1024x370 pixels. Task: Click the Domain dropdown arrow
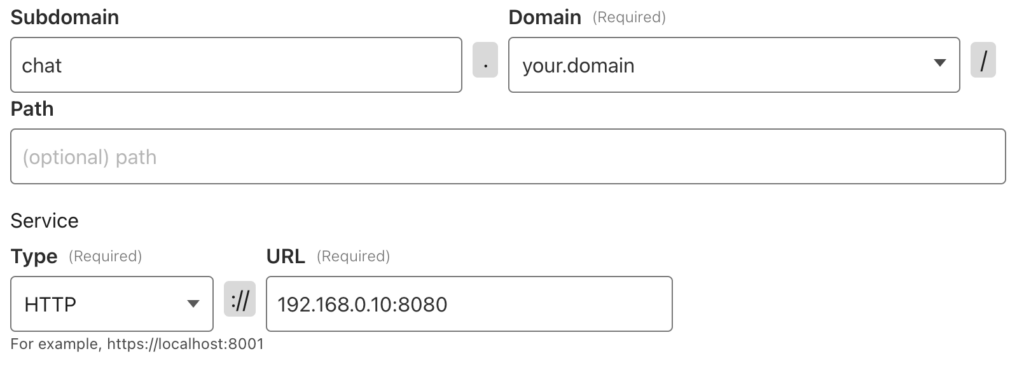pyautogui.click(x=940, y=63)
